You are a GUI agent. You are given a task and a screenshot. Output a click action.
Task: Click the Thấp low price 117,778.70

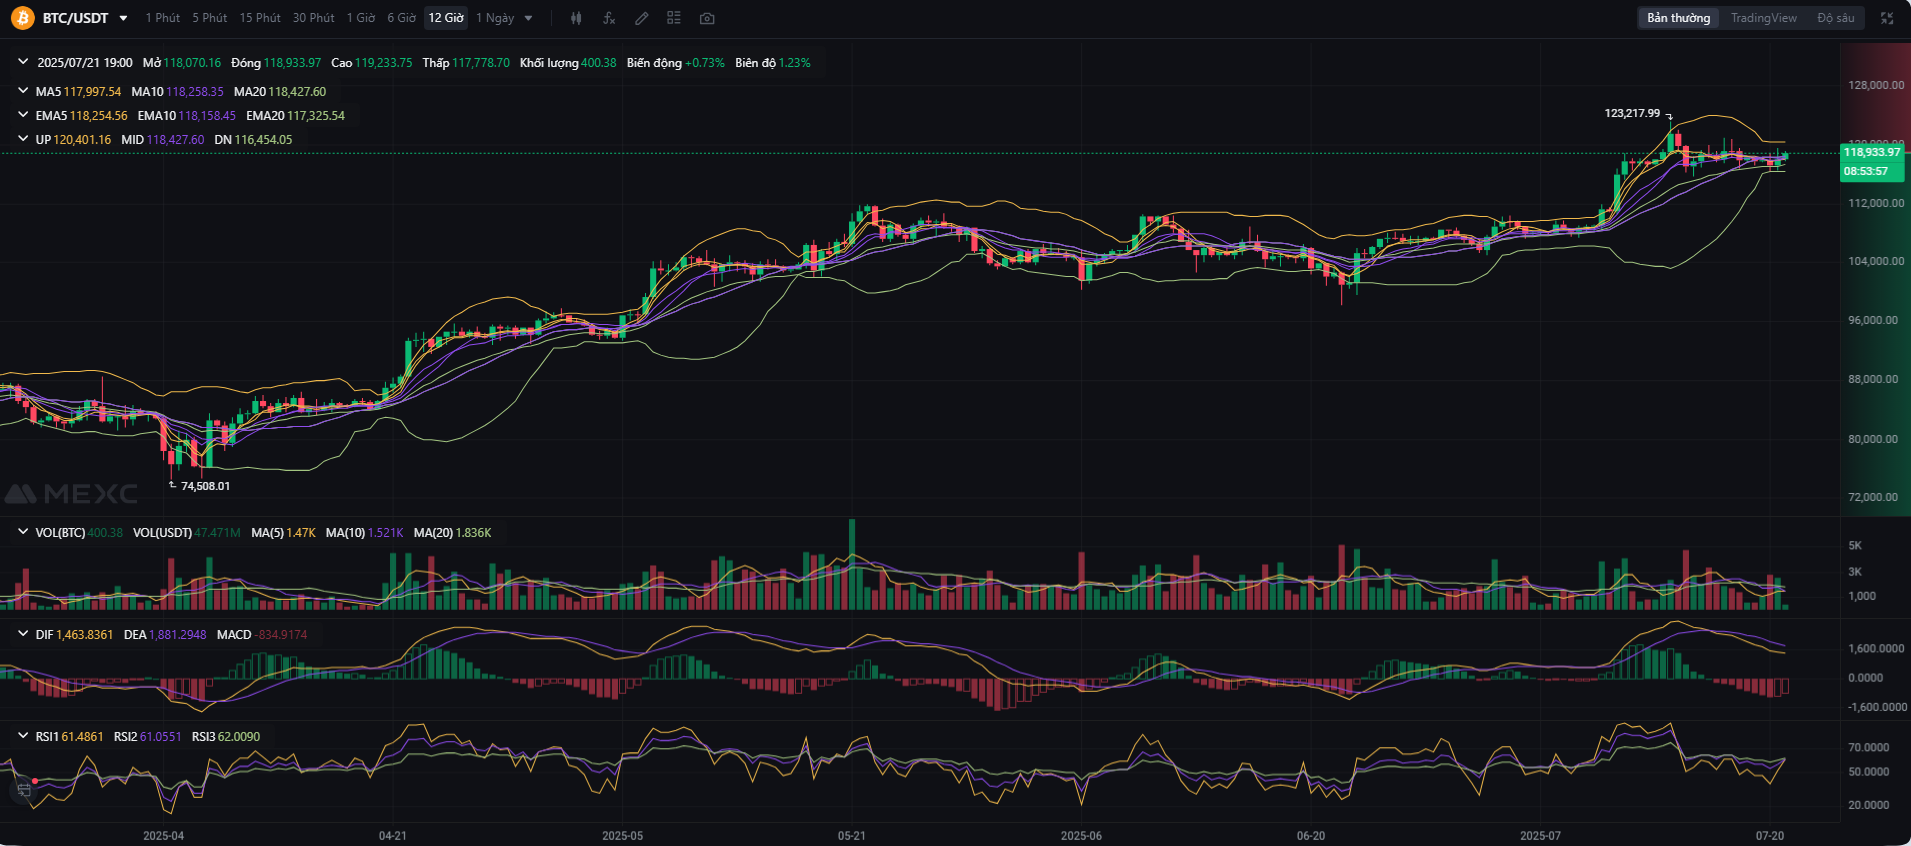(x=481, y=62)
